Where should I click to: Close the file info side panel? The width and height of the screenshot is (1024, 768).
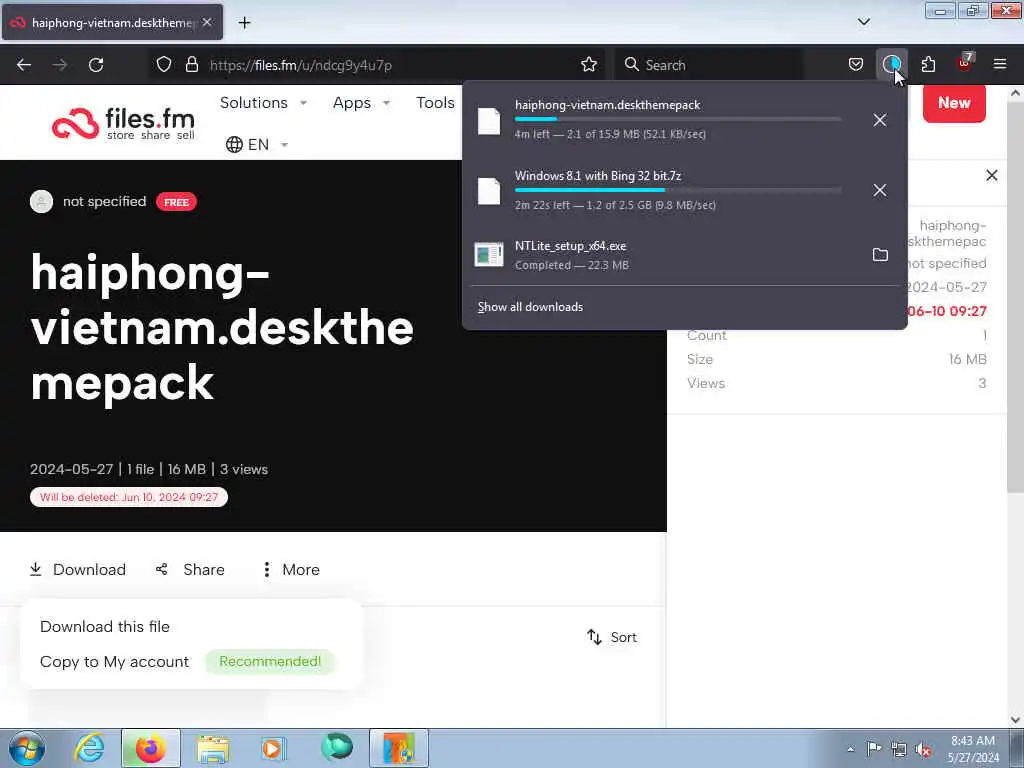tap(991, 175)
